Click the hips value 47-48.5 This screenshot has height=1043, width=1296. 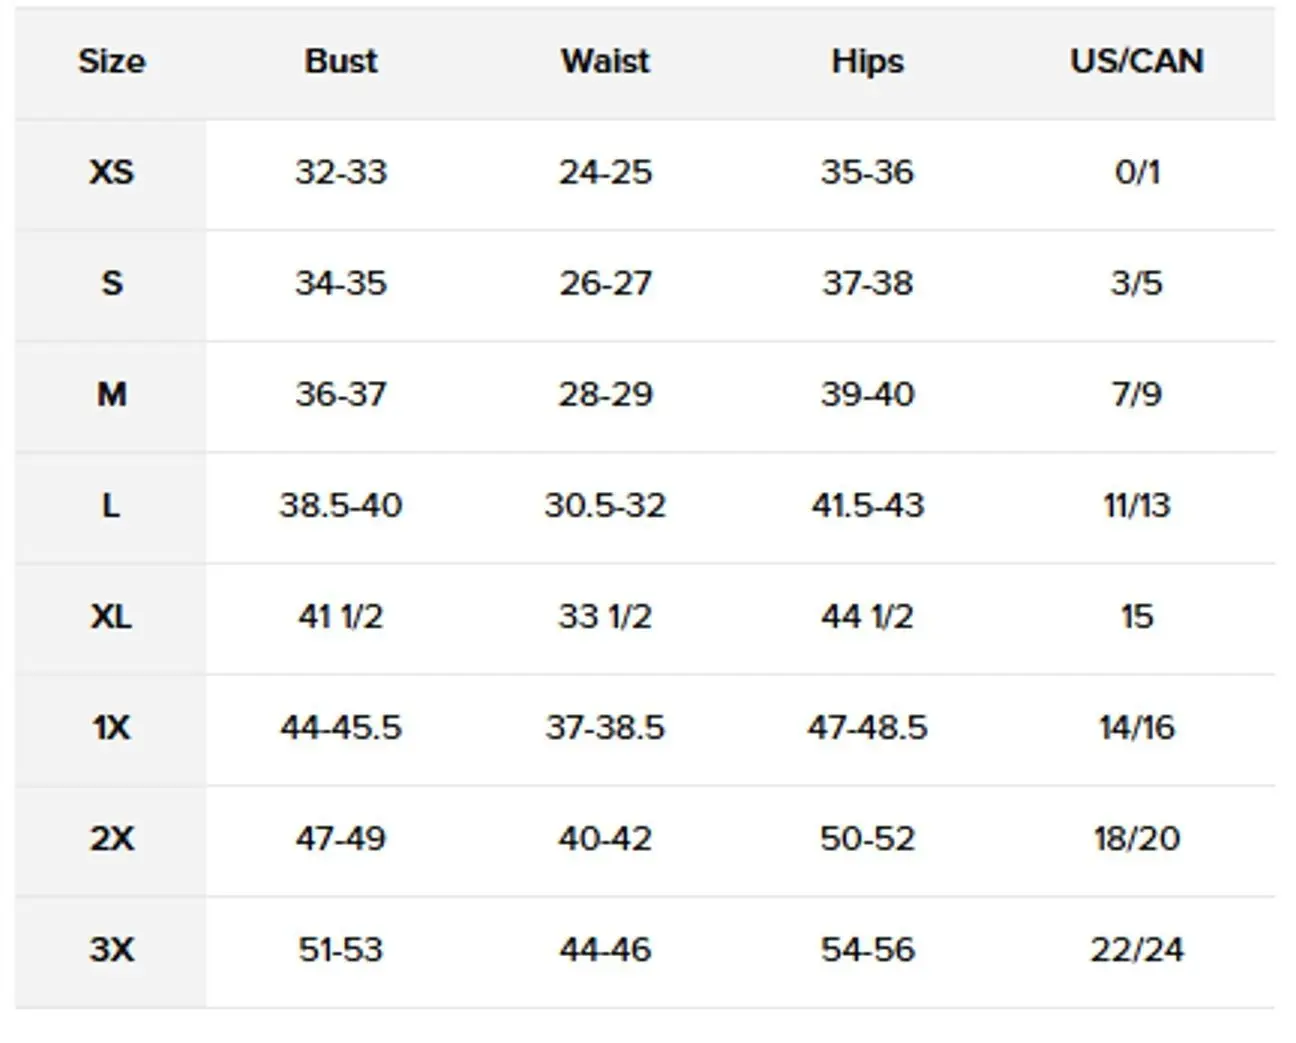[x=867, y=727]
